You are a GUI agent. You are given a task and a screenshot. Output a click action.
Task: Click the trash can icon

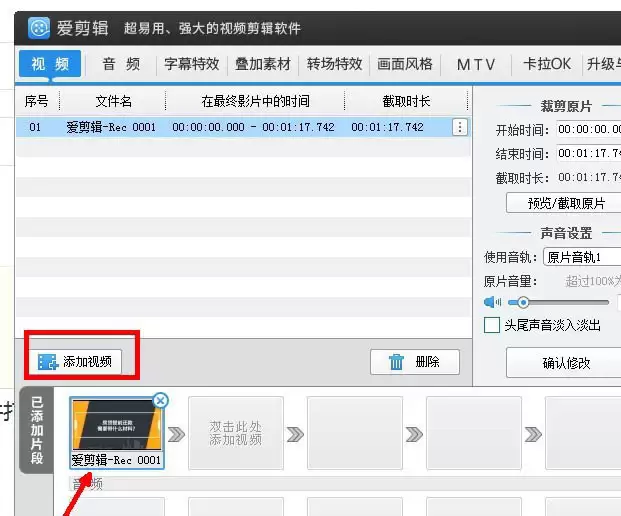click(396, 362)
